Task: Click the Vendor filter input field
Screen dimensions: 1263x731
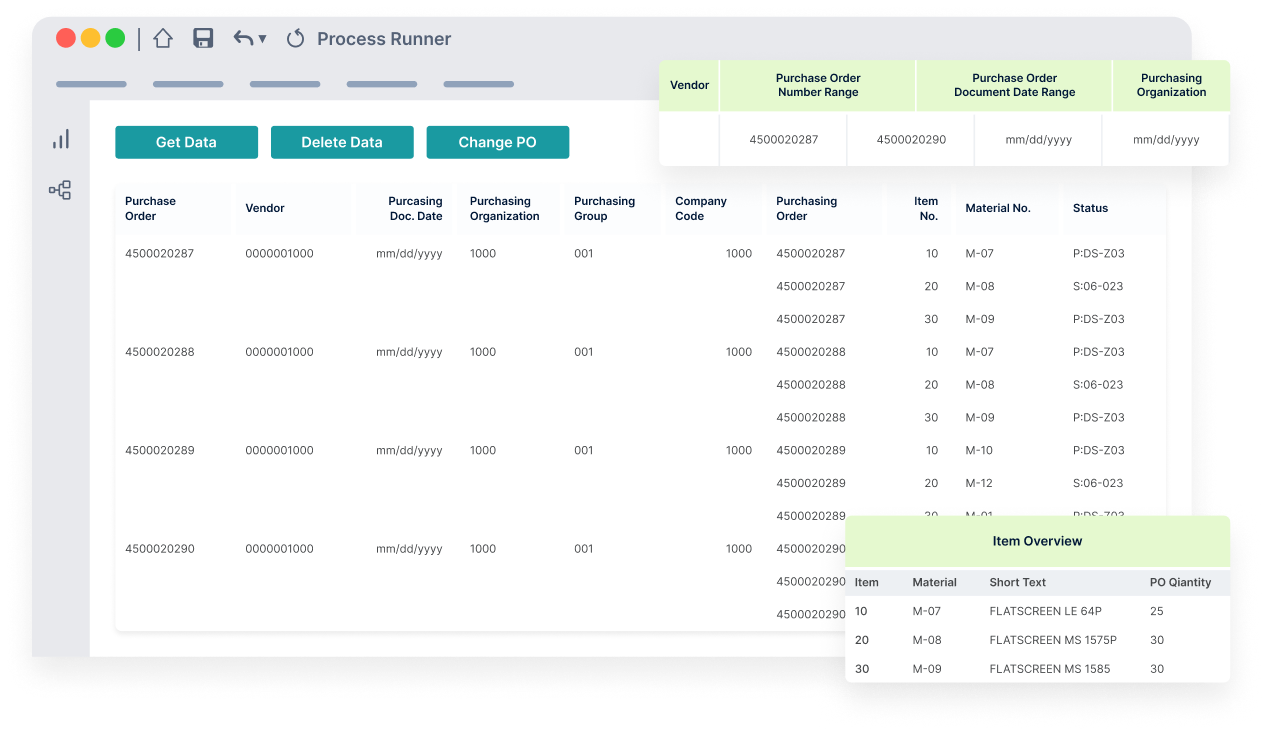Action: pos(689,140)
